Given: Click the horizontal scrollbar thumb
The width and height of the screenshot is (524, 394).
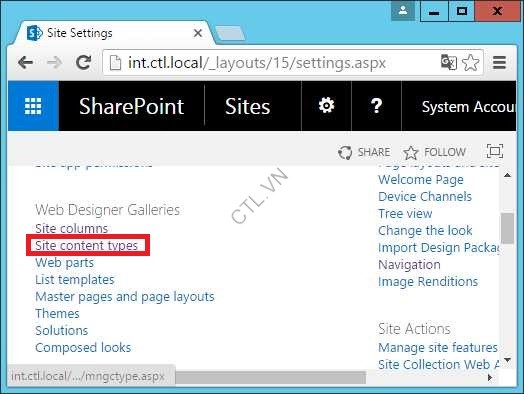Looking at the screenshot, I should point(271,378).
